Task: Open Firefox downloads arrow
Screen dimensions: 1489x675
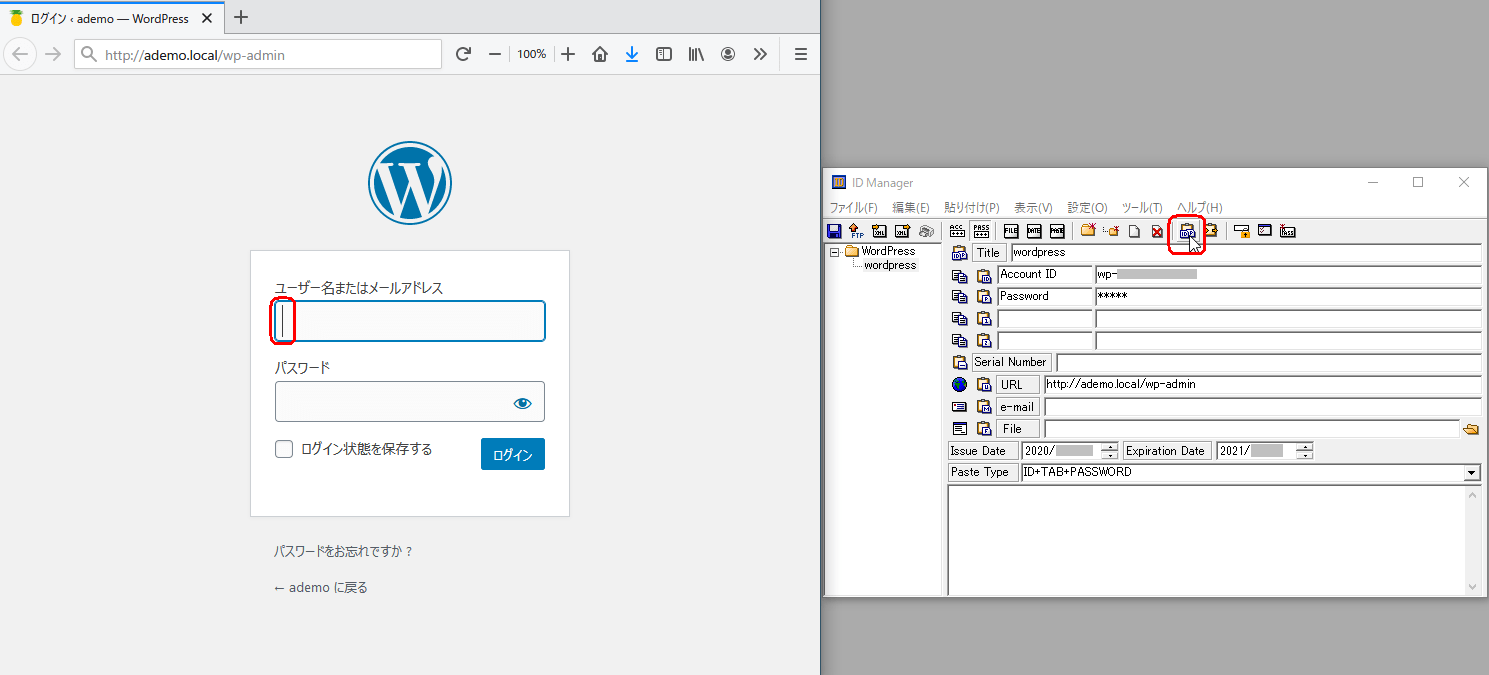Action: pyautogui.click(x=632, y=54)
